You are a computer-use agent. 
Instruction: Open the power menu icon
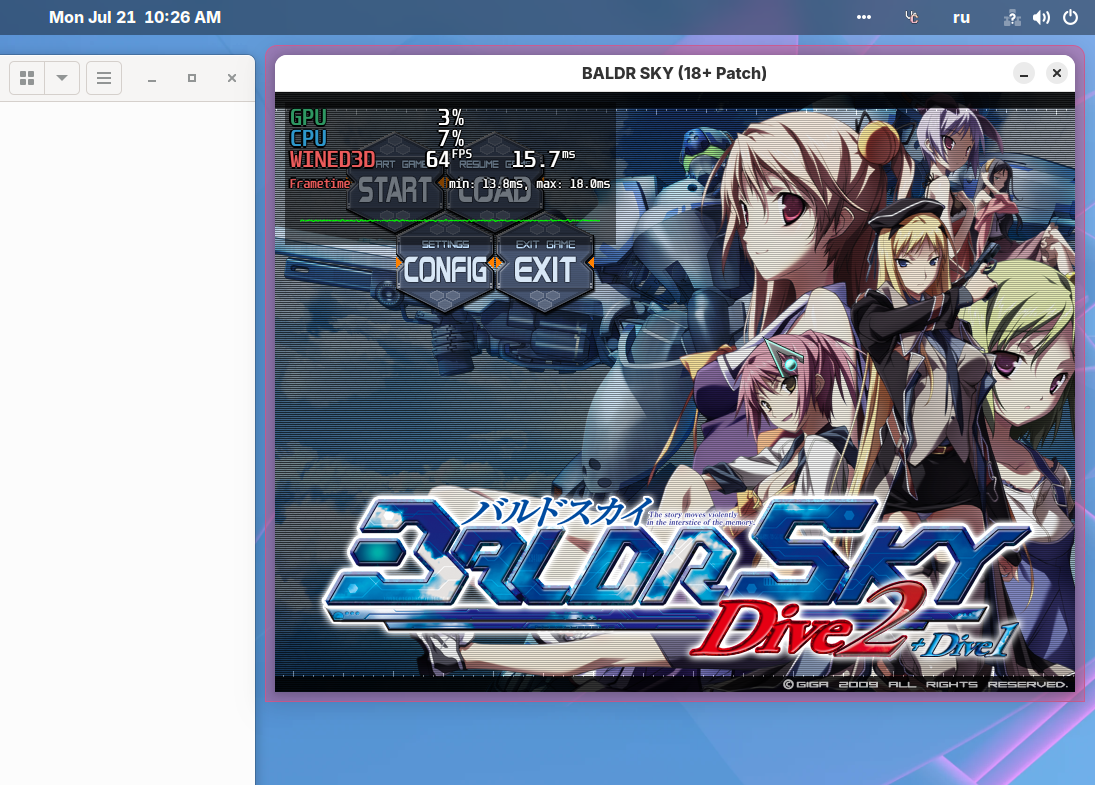pyautogui.click(x=1070, y=17)
